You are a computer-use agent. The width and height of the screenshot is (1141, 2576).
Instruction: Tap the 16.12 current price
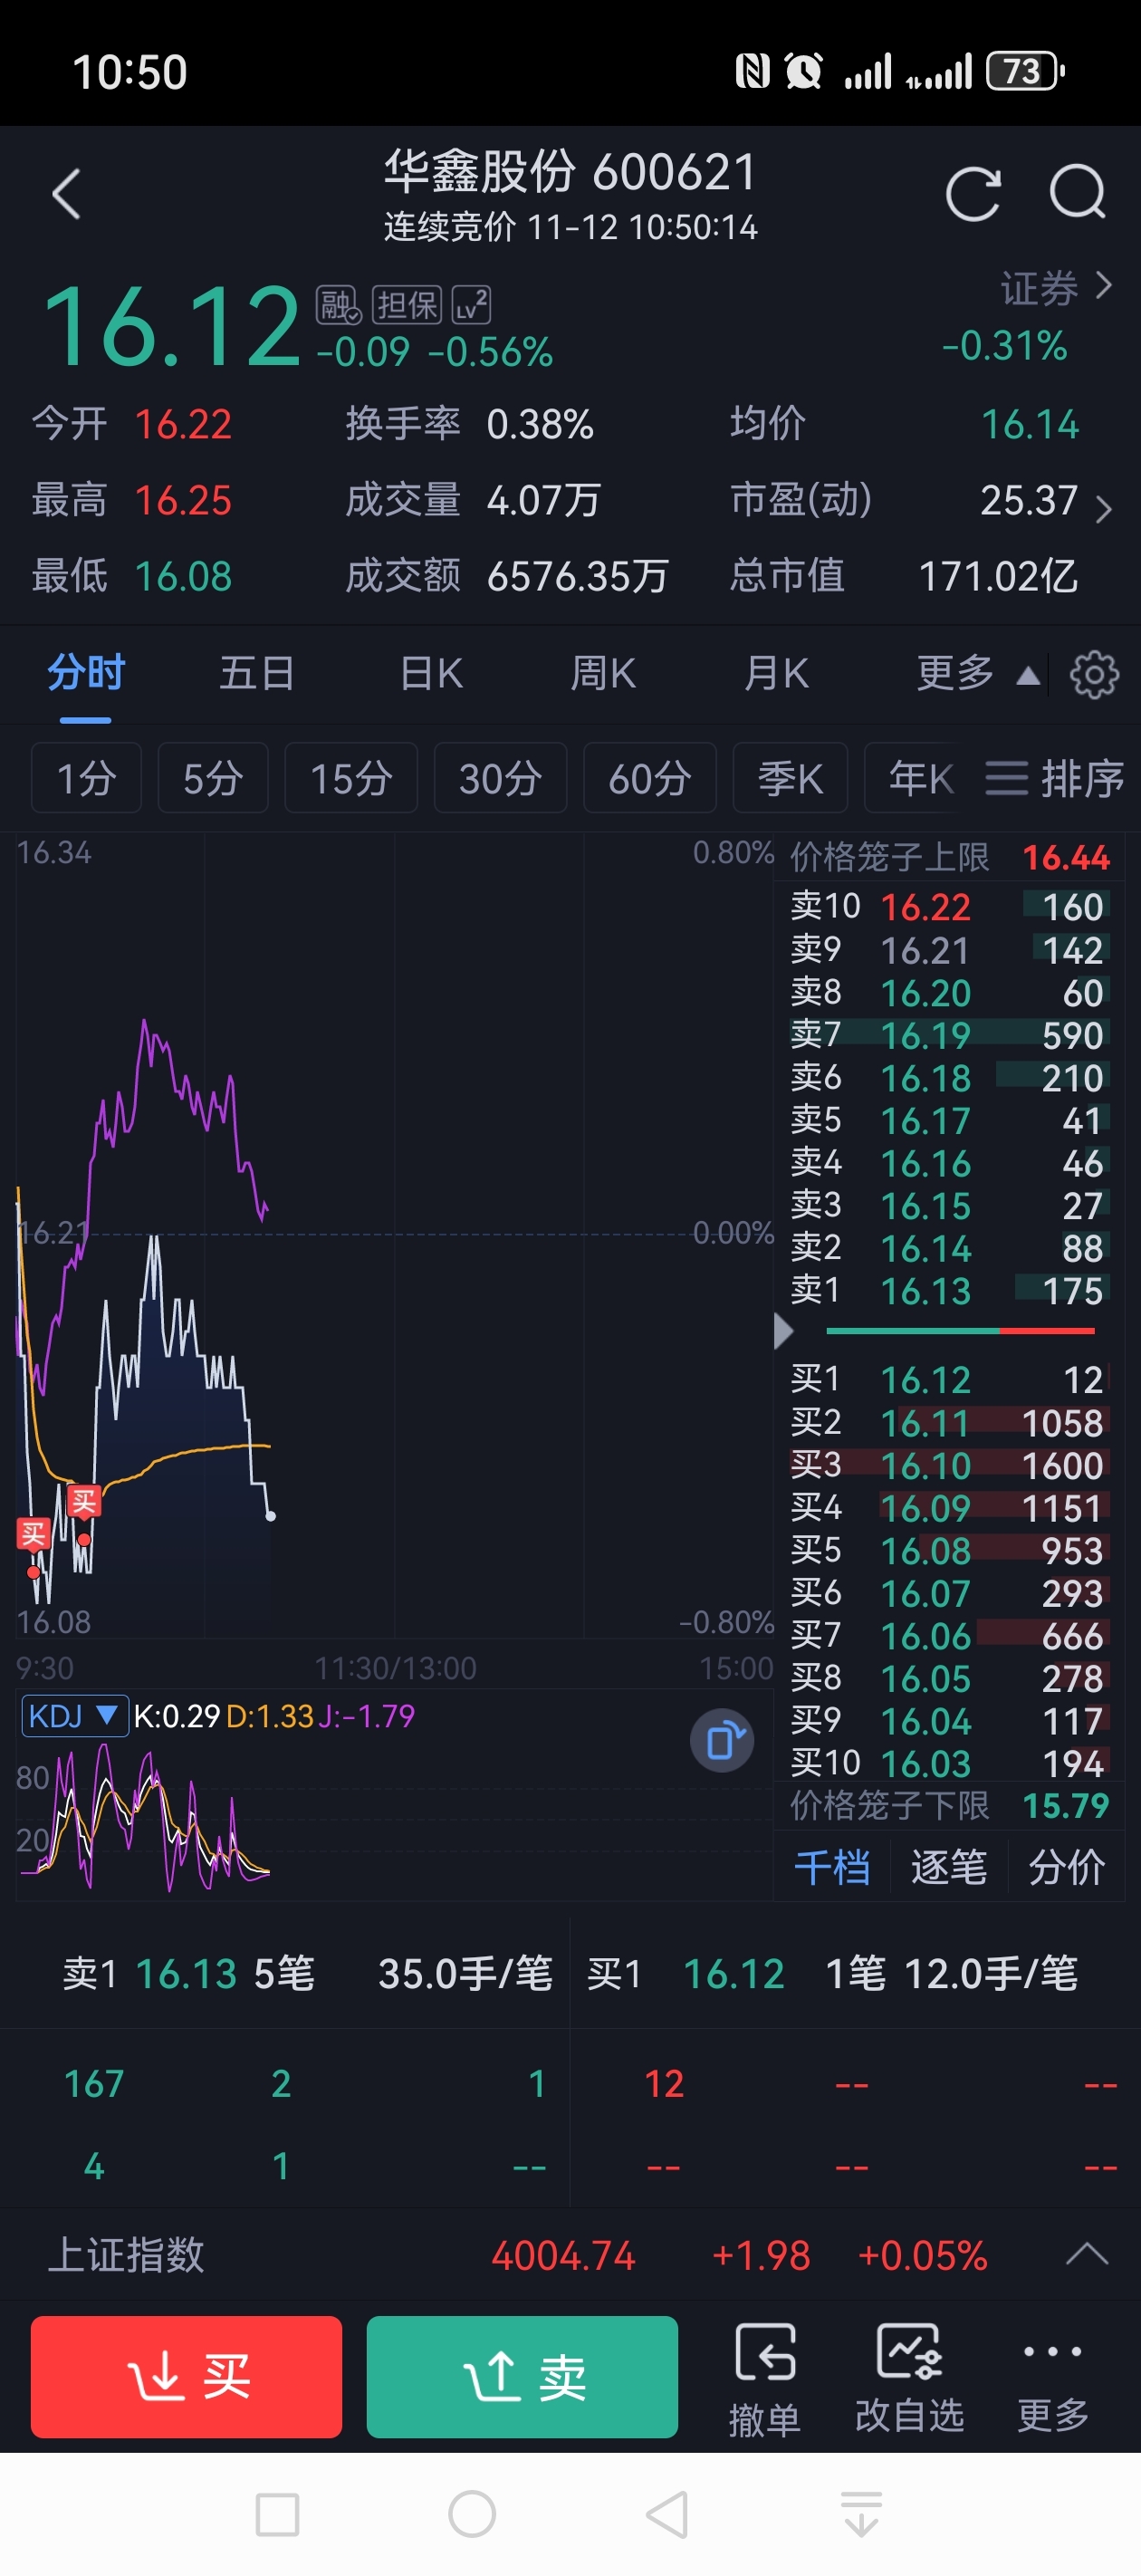[172, 326]
